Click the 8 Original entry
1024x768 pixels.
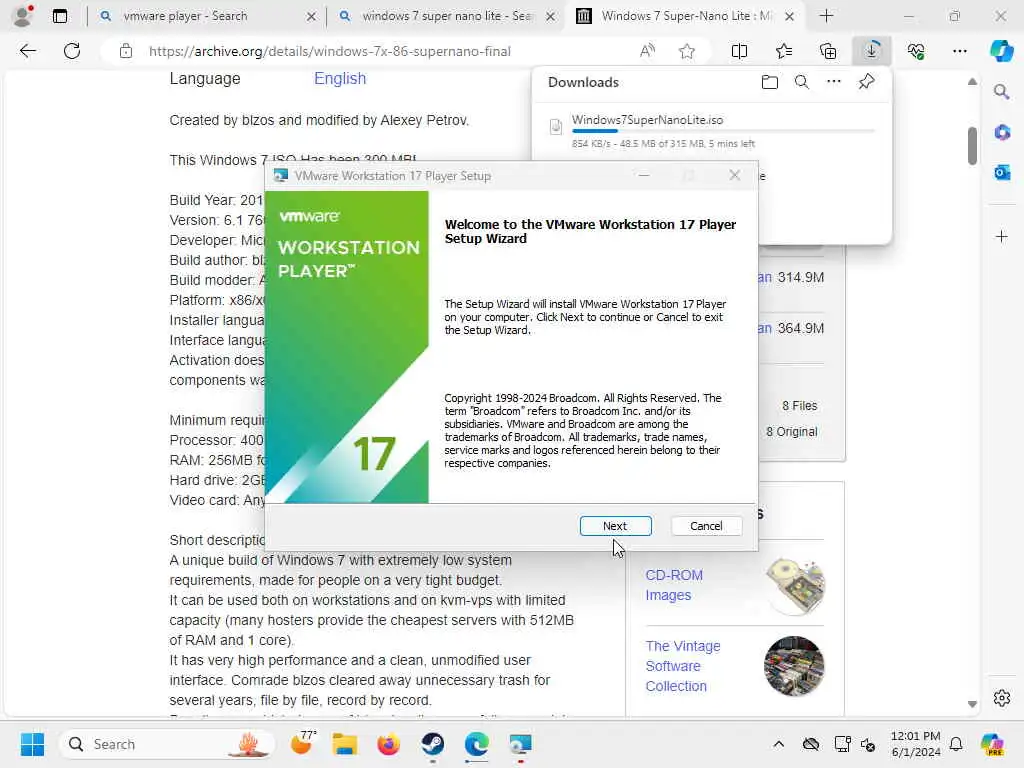click(792, 432)
